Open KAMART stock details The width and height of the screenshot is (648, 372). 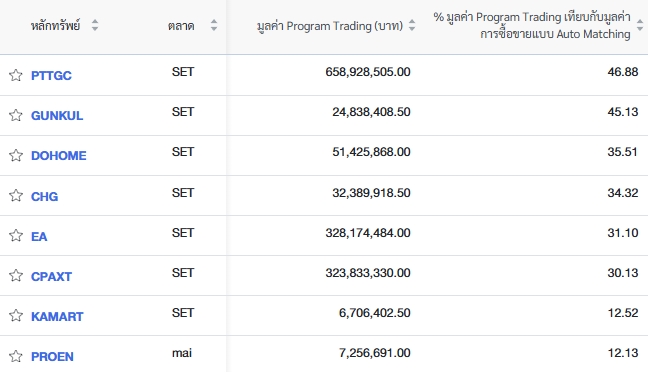57,317
